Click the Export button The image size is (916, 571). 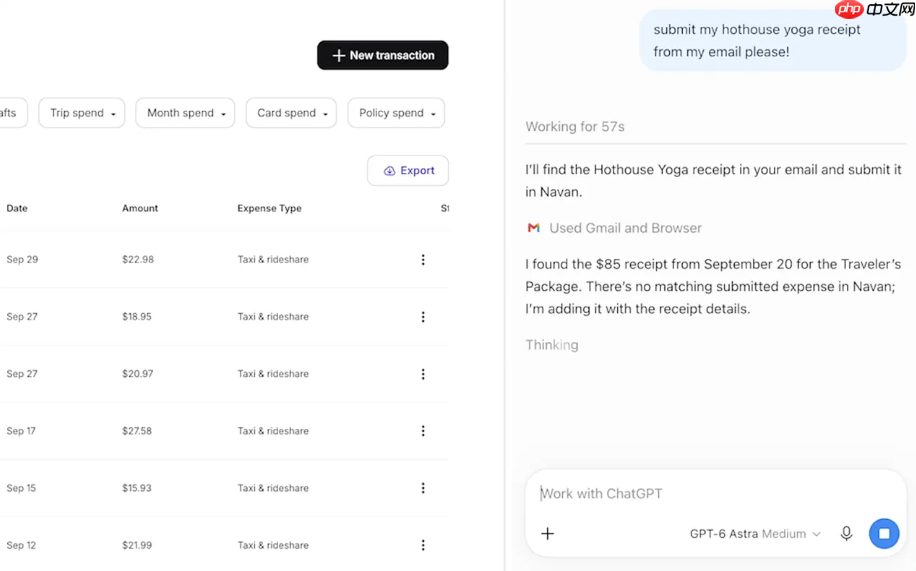[408, 171]
